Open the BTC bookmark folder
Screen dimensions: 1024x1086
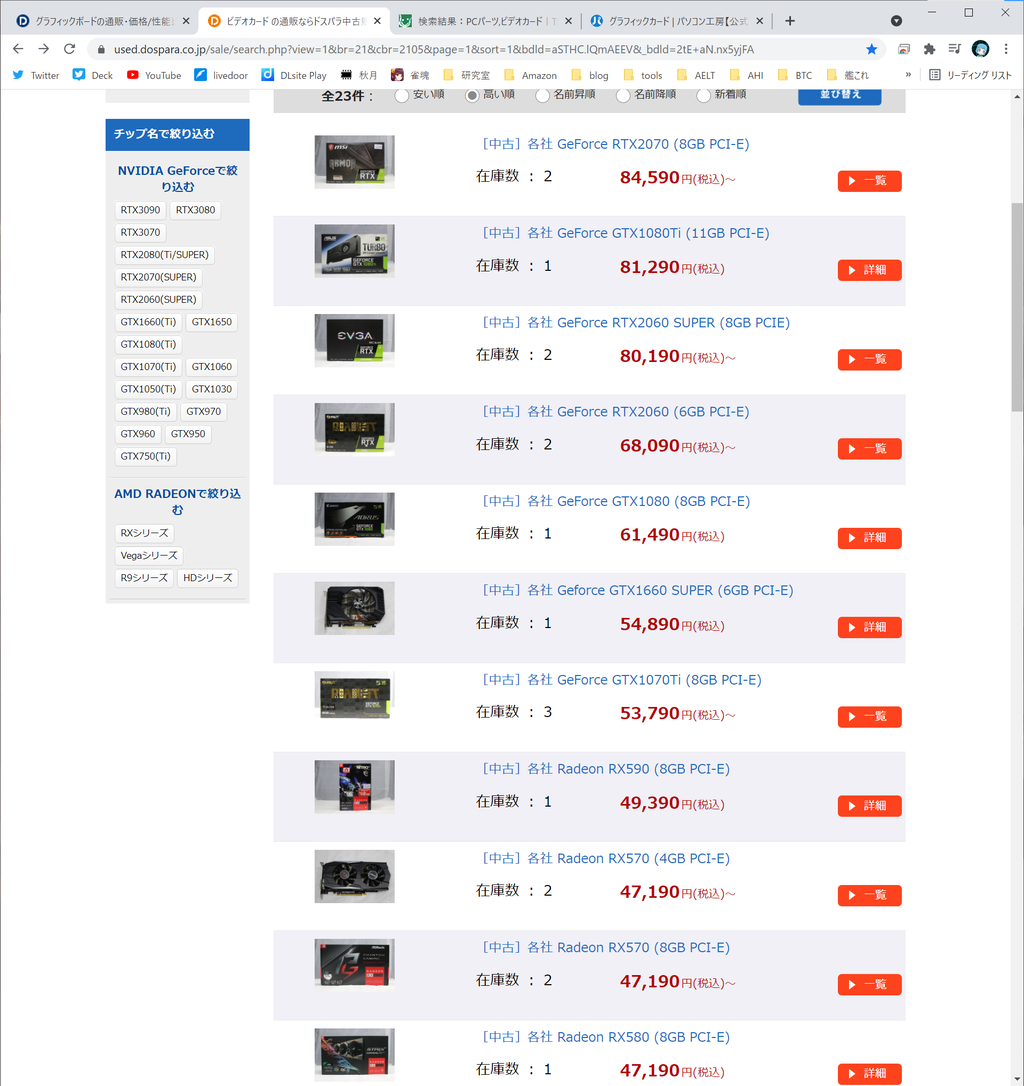(x=795, y=75)
